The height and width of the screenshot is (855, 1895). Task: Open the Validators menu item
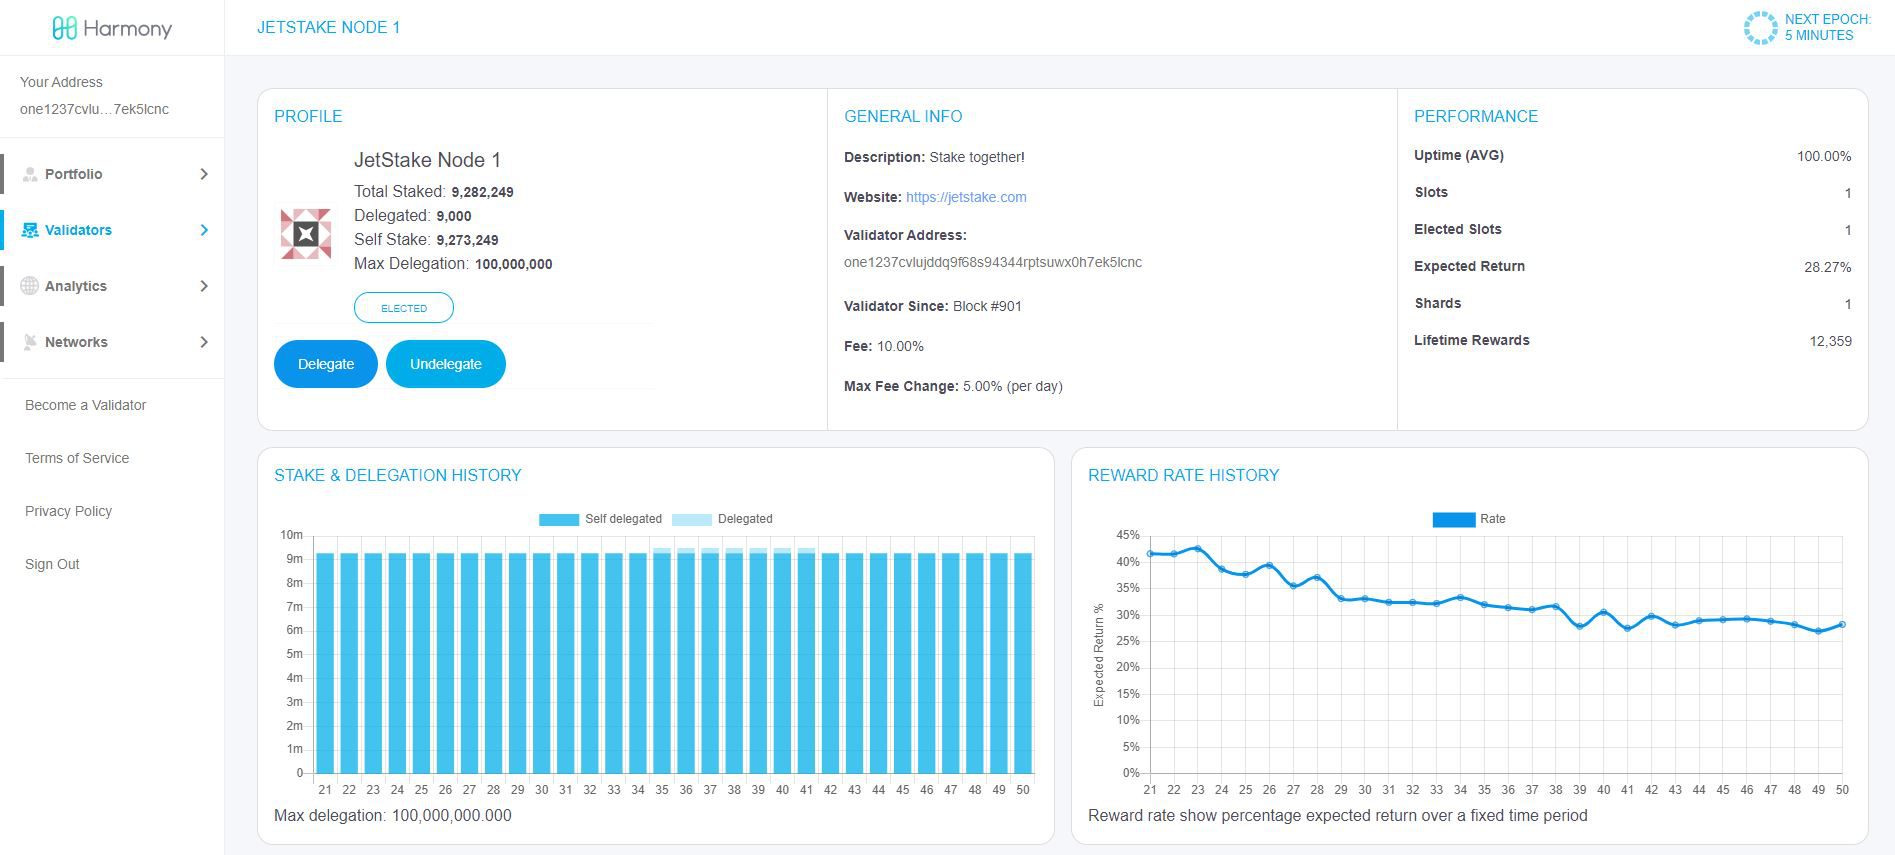pyautogui.click(x=112, y=230)
